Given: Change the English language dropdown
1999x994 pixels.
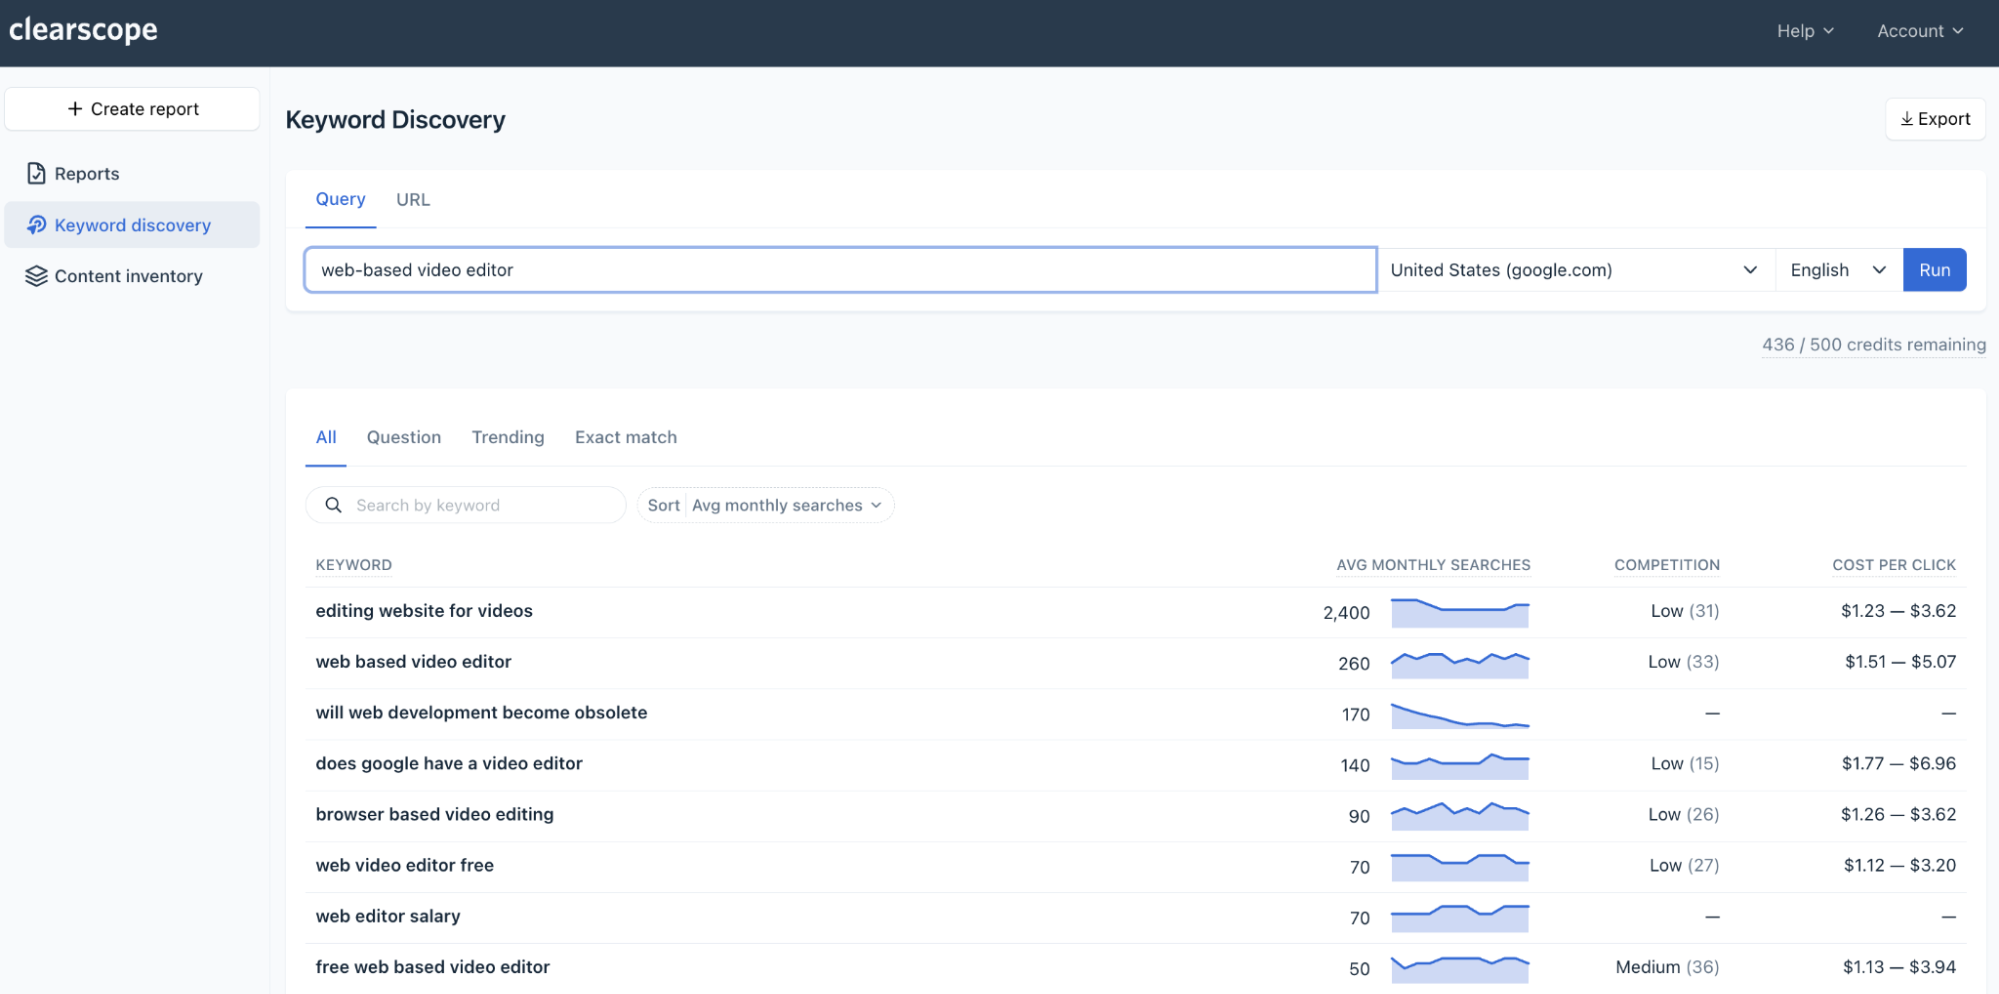Looking at the screenshot, I should click(1837, 270).
